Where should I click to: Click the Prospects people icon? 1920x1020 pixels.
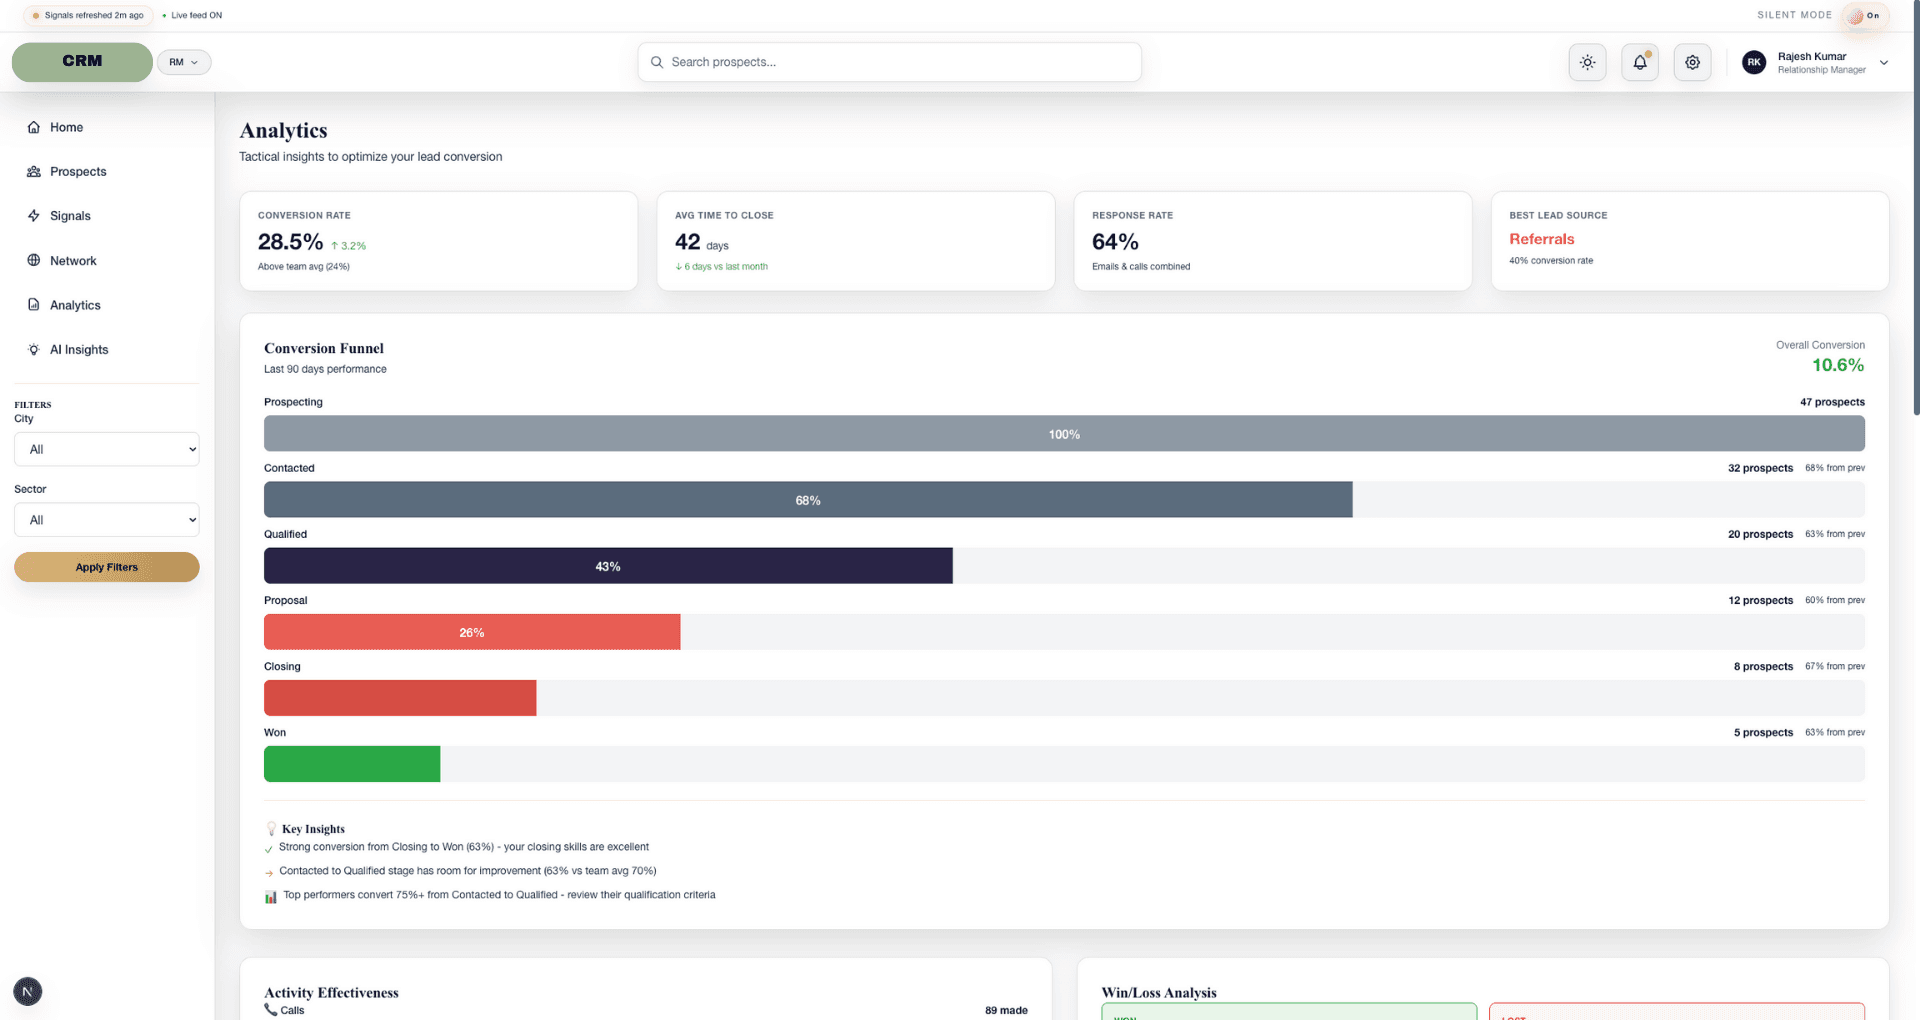pos(34,172)
